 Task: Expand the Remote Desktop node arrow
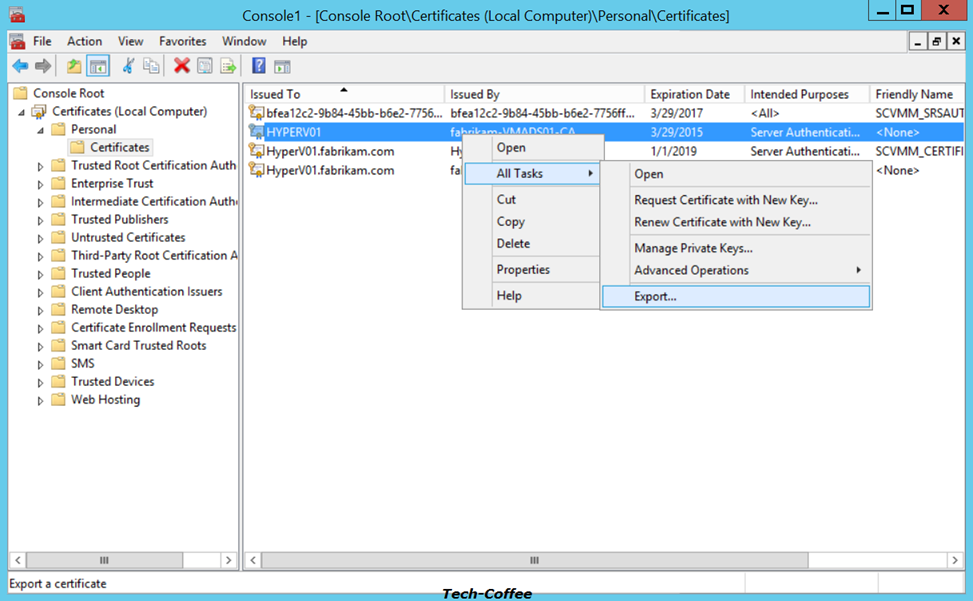pyautogui.click(x=40, y=310)
